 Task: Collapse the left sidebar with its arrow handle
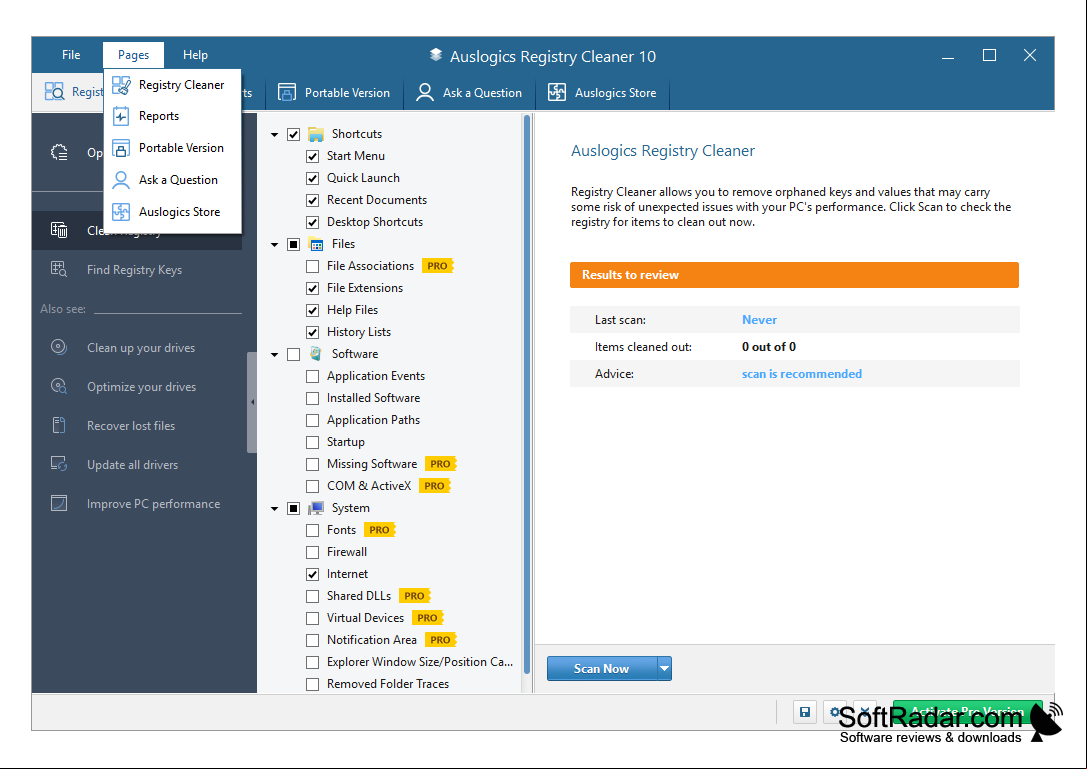252,402
